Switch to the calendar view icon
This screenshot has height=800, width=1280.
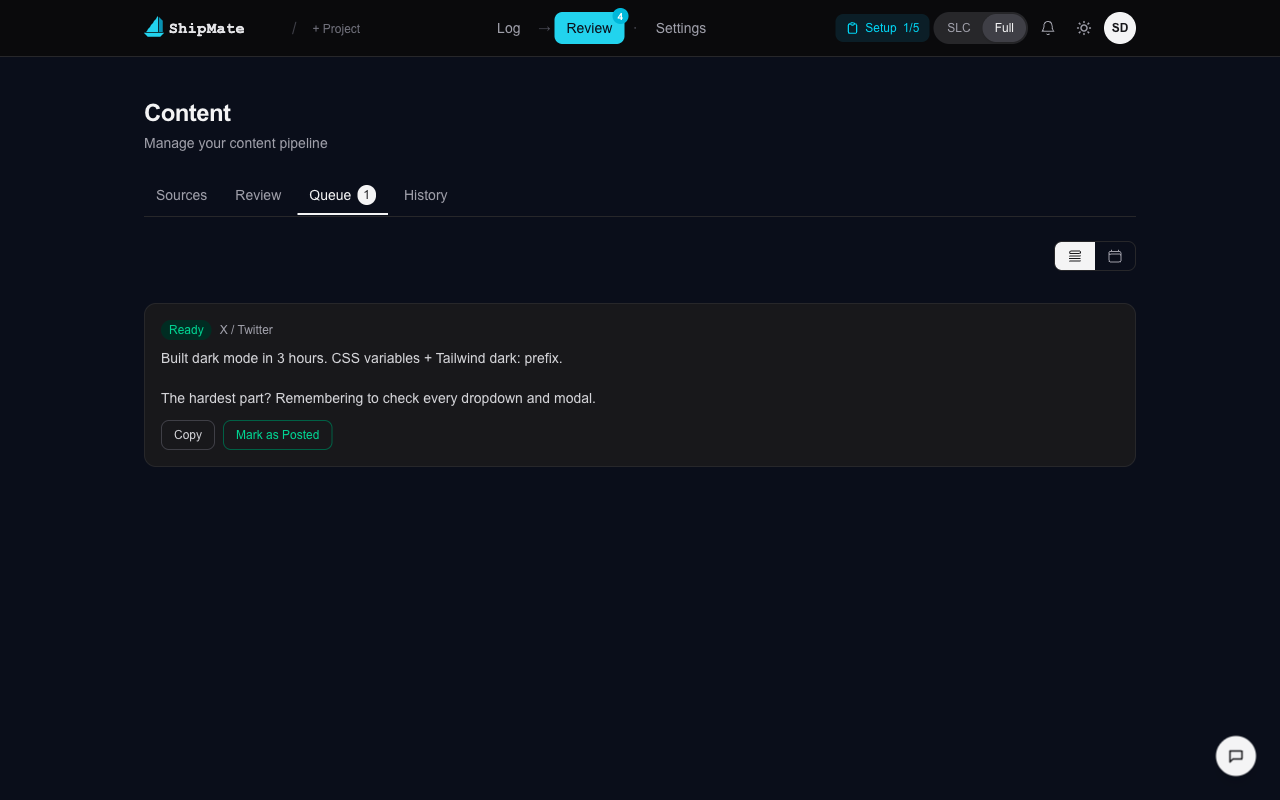tap(1115, 256)
